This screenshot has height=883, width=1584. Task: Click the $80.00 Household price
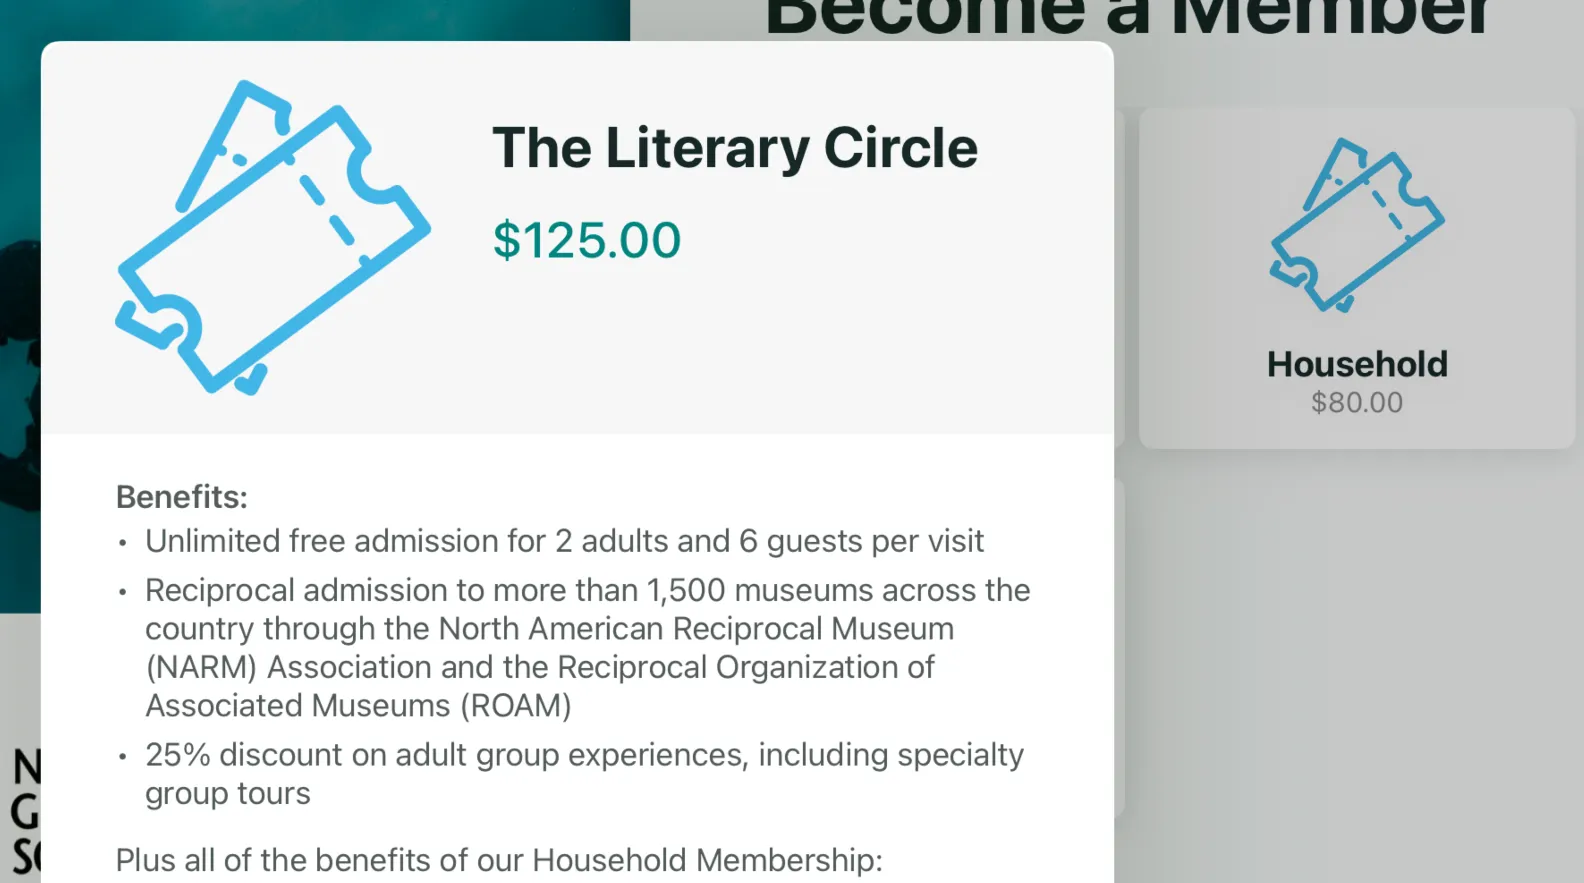point(1357,402)
